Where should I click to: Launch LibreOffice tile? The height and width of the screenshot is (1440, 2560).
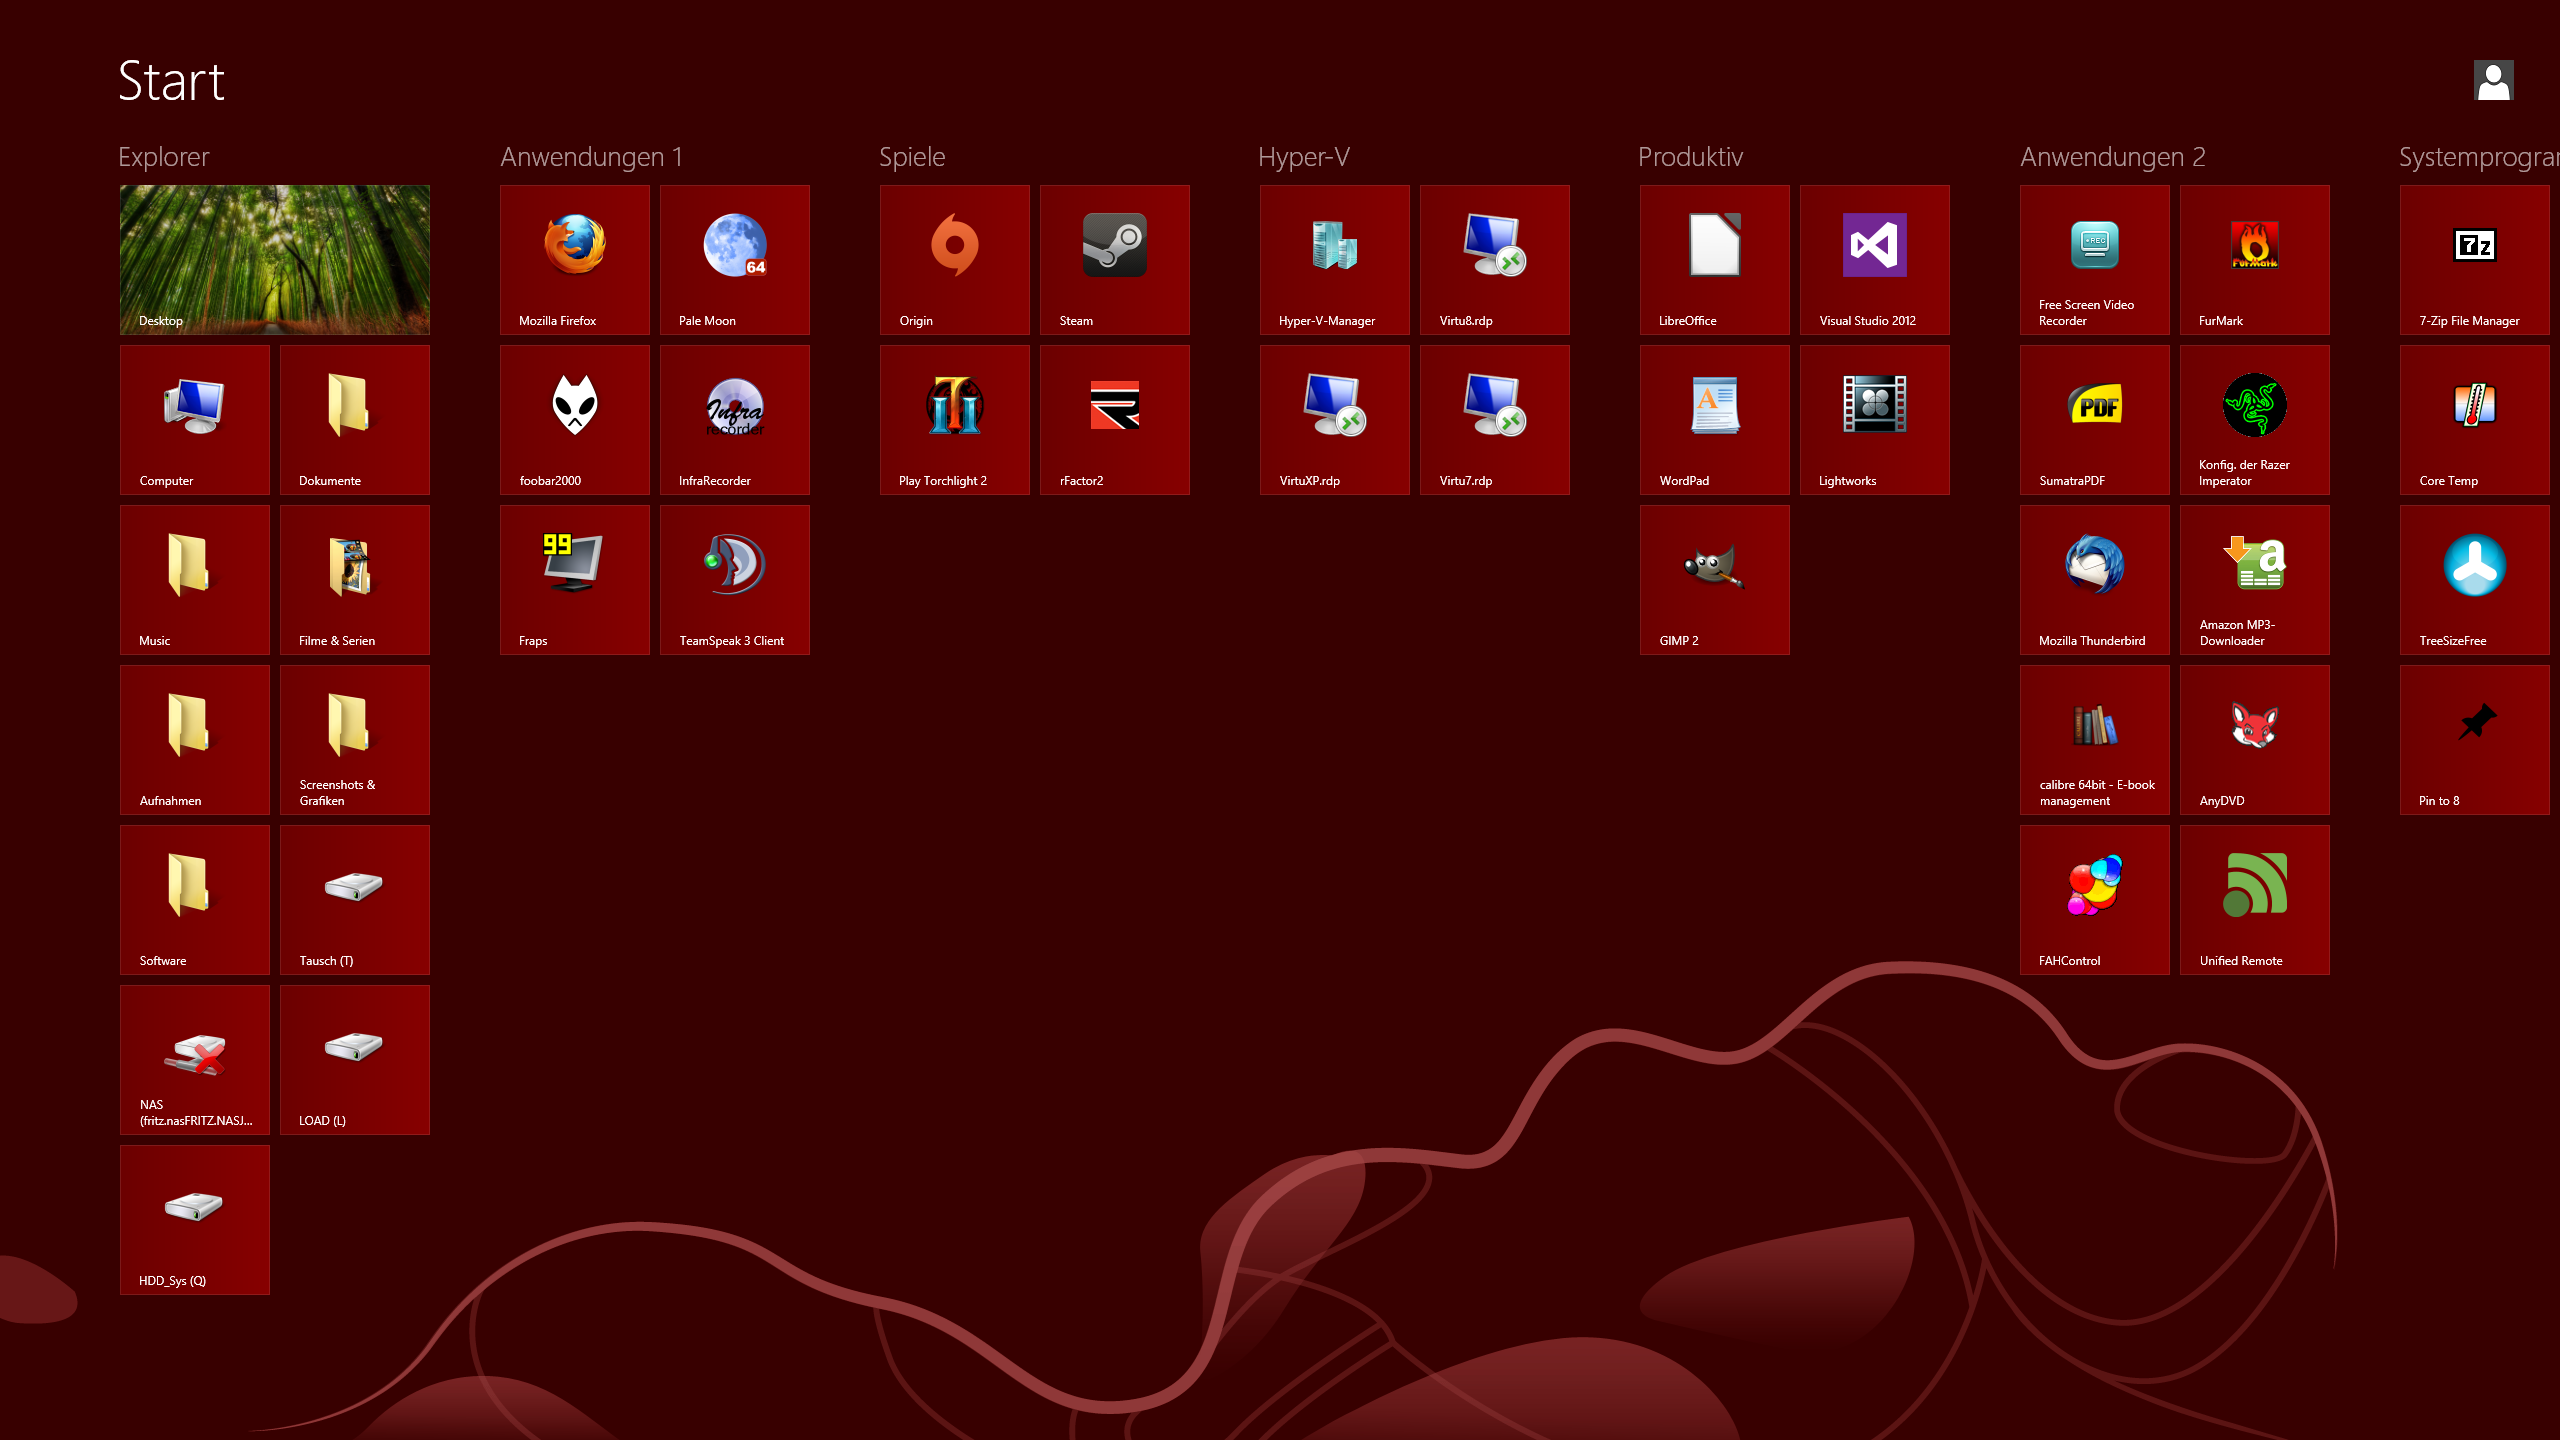pyautogui.click(x=1715, y=260)
